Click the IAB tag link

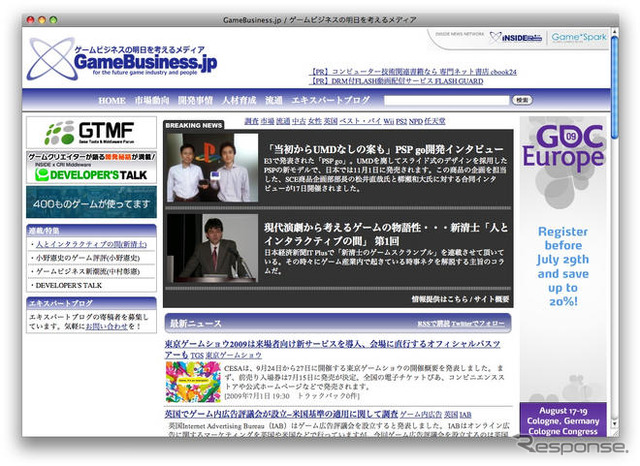pyautogui.click(x=465, y=415)
